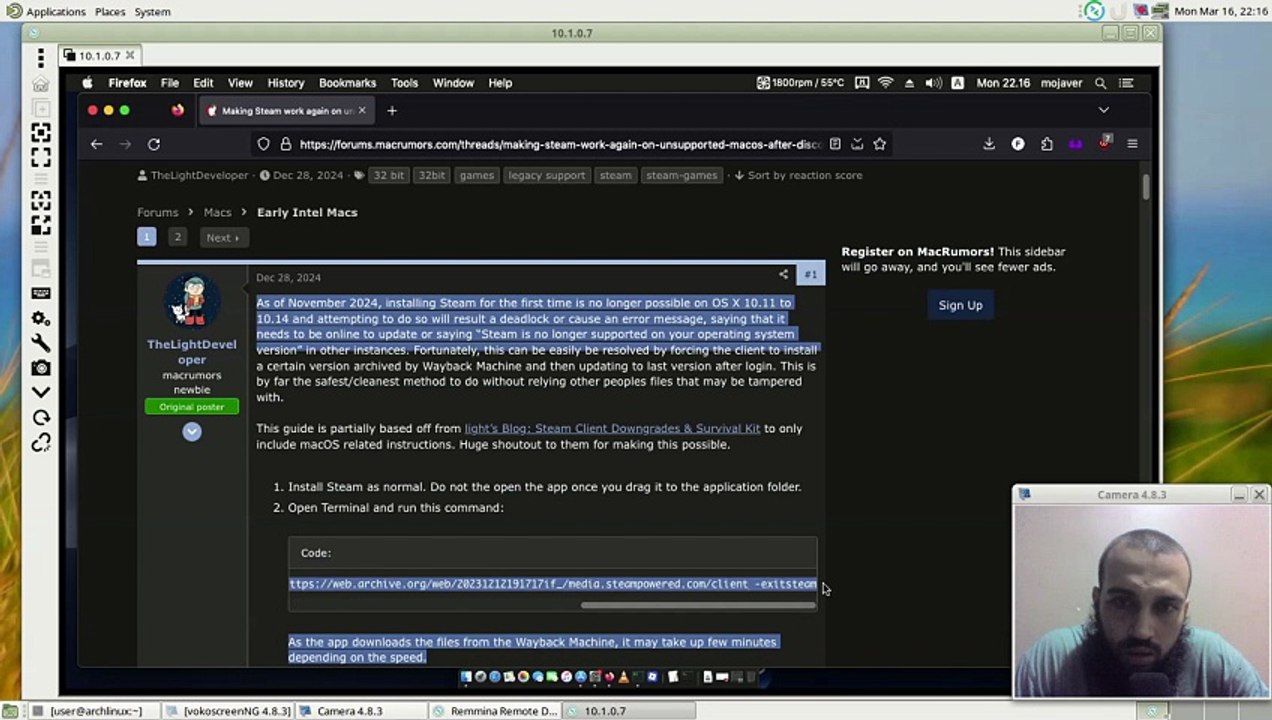Screen dimensions: 1272x720
Task: Select the 'Making Steam work again' tab
Action: tap(286, 111)
